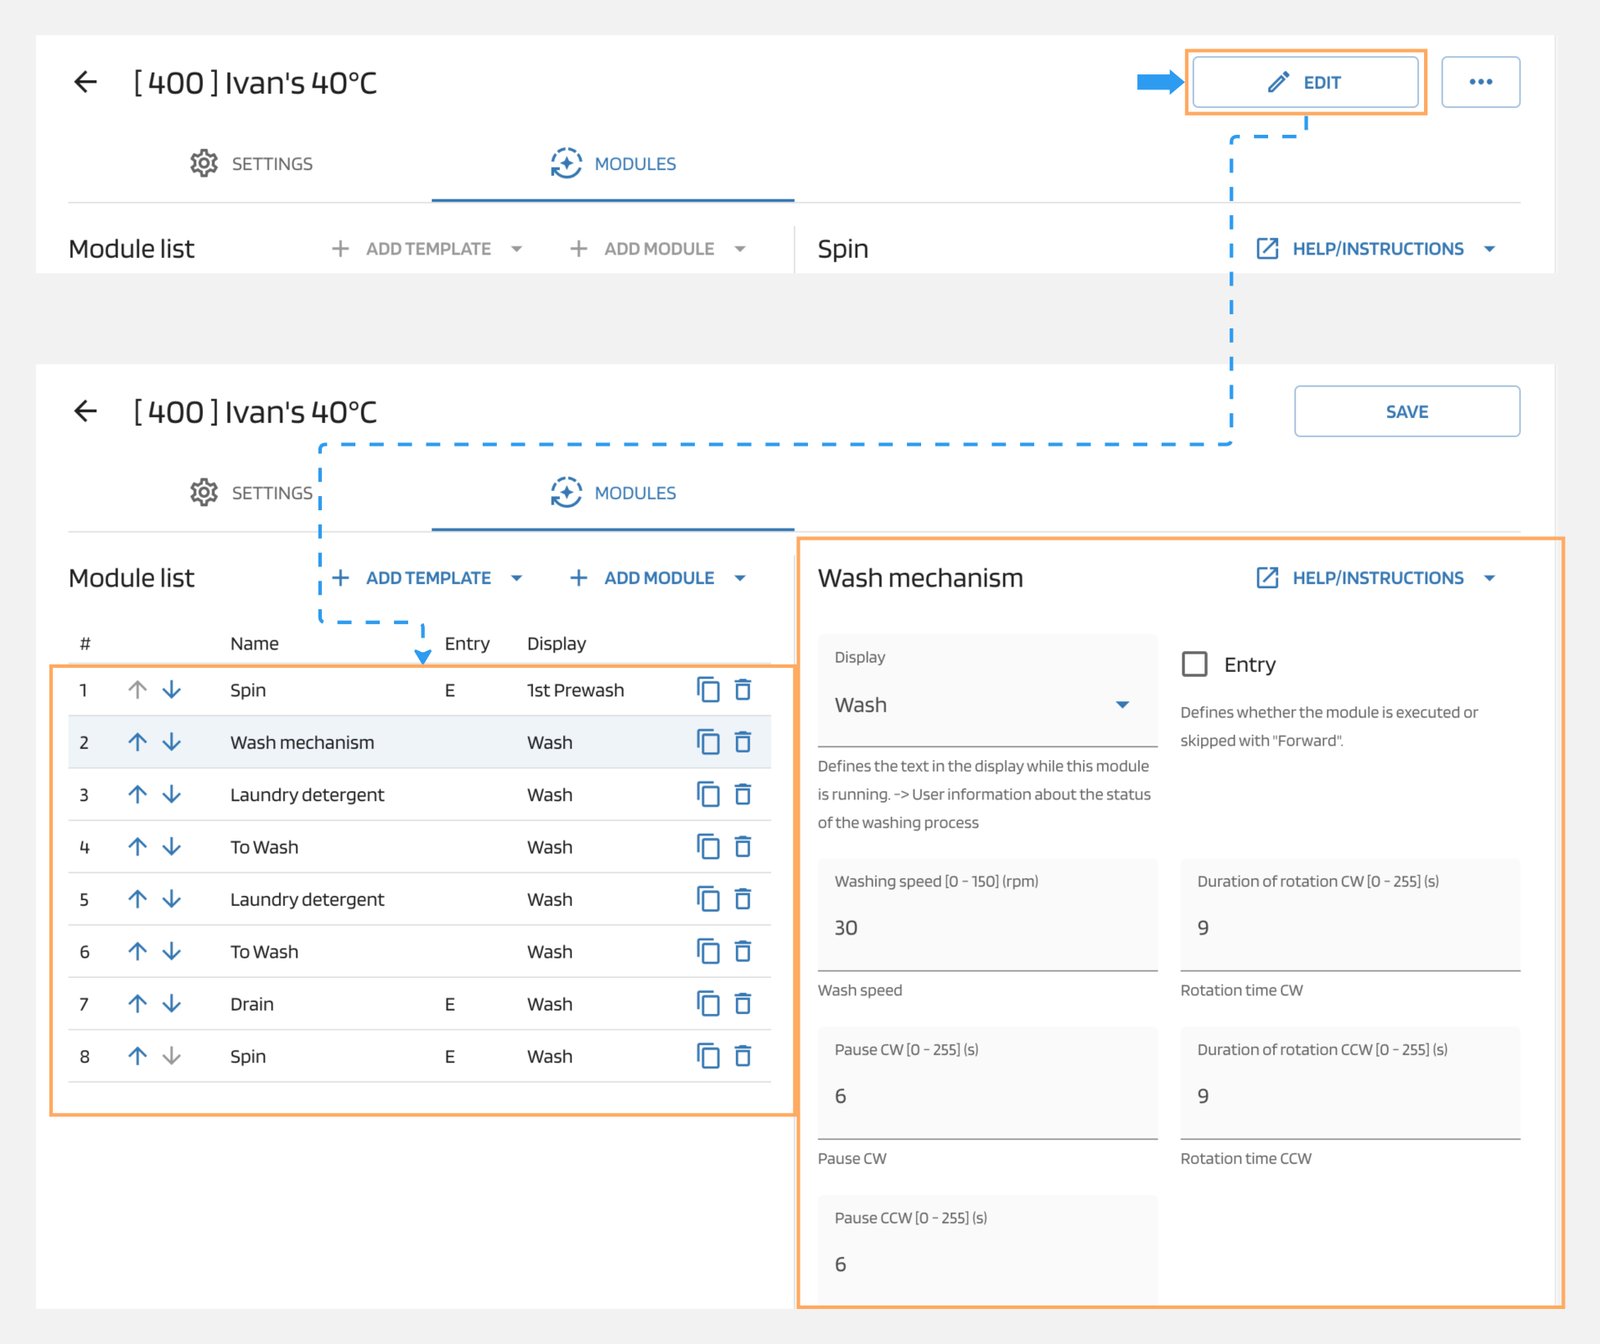Screen dimensions: 1600x1344
Task: Select the top Modules tab
Action: click(x=613, y=164)
